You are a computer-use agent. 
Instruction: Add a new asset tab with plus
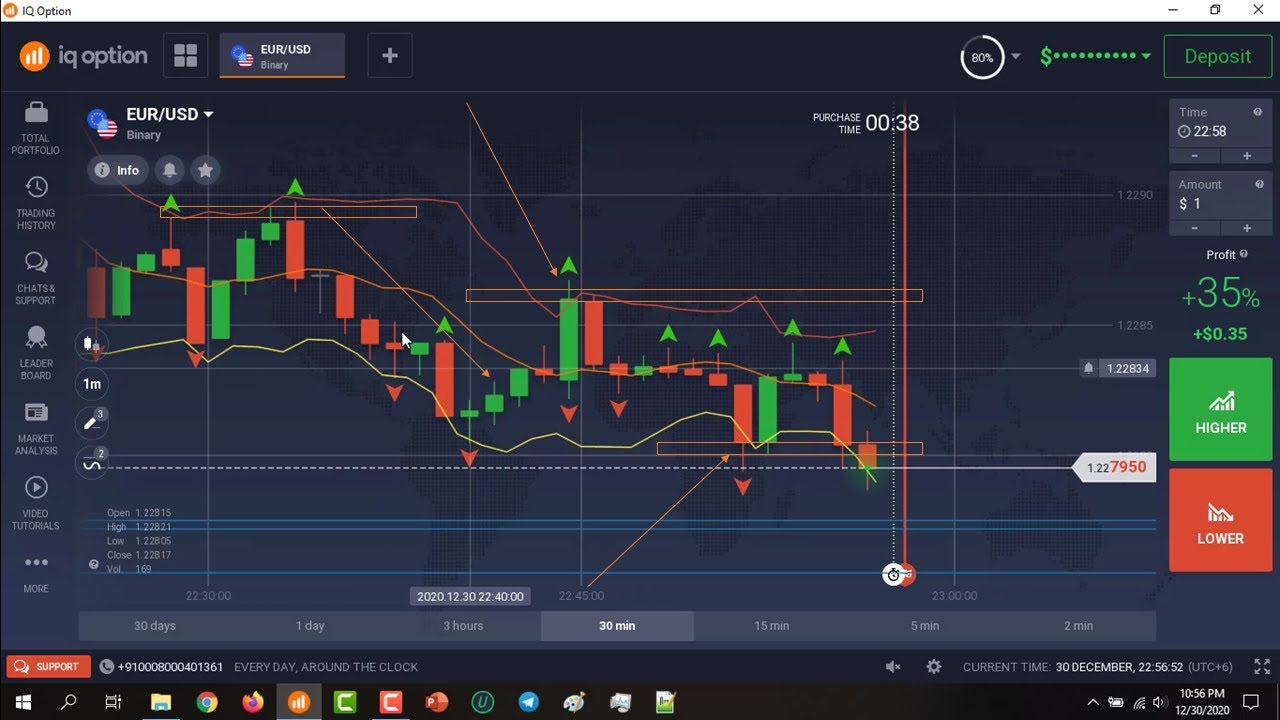tap(390, 56)
